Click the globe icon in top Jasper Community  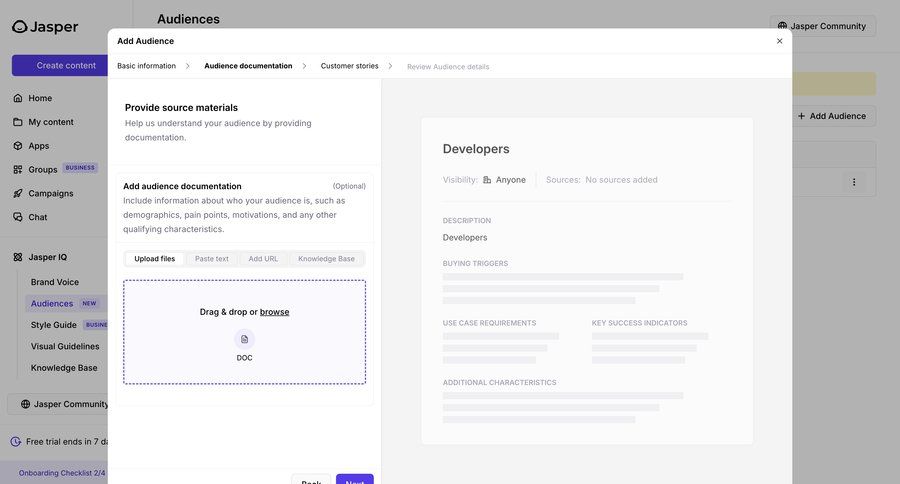click(782, 26)
